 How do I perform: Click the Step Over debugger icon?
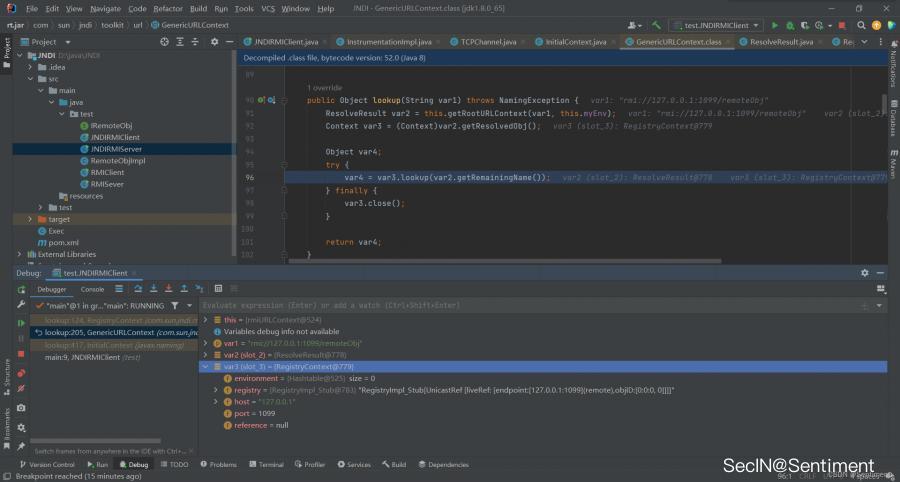(x=138, y=289)
